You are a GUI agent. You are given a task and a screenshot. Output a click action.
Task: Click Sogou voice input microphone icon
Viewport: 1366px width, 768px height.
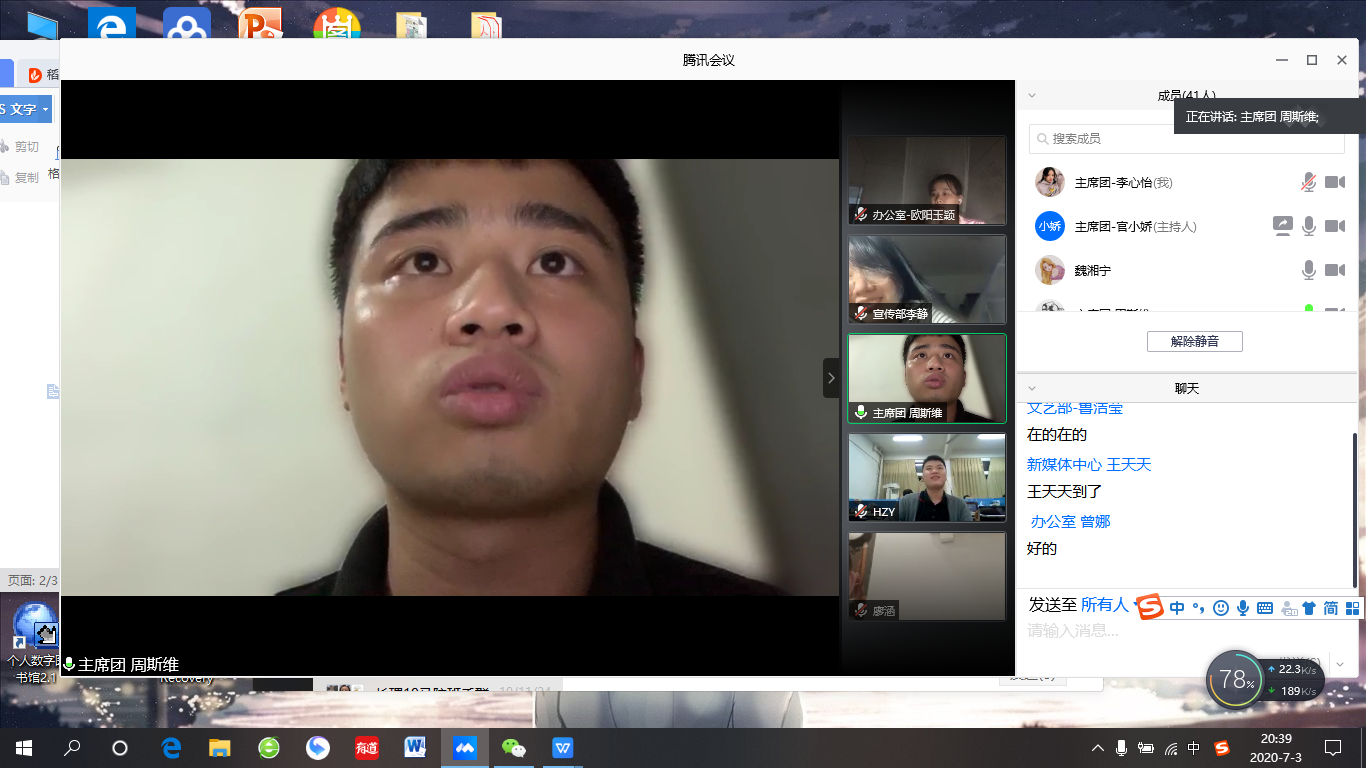[1242, 608]
